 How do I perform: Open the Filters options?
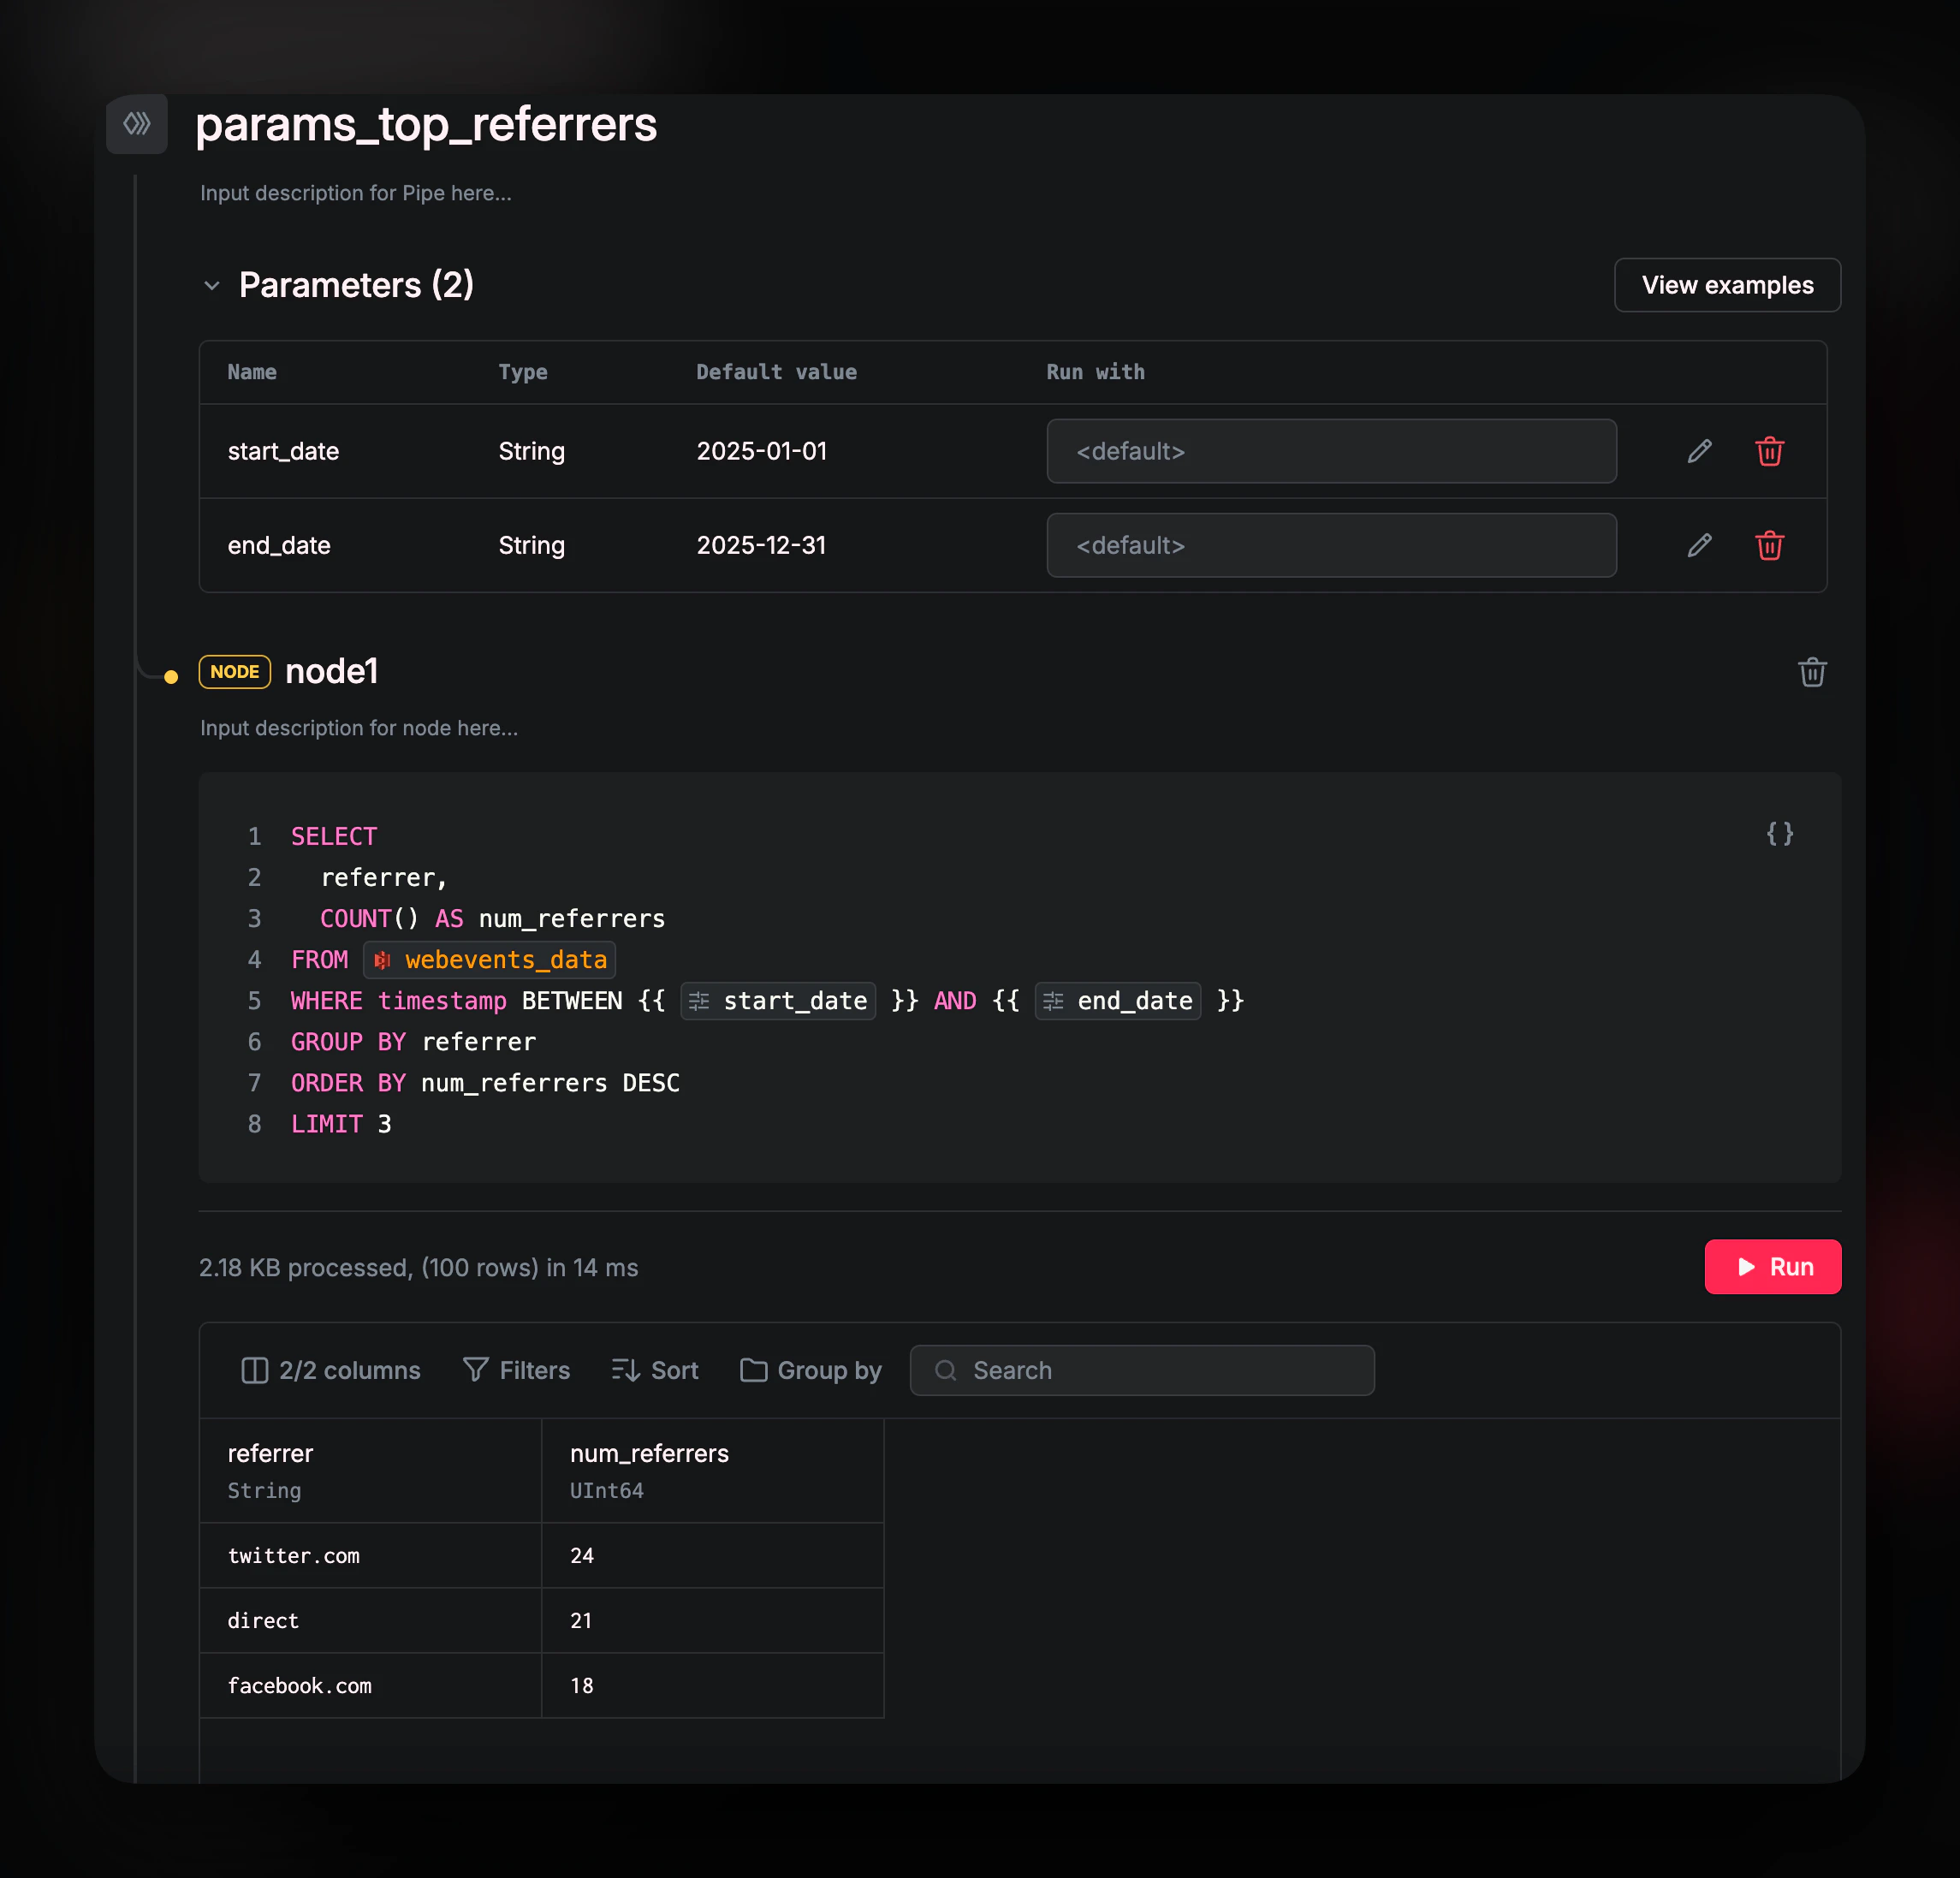(516, 1370)
